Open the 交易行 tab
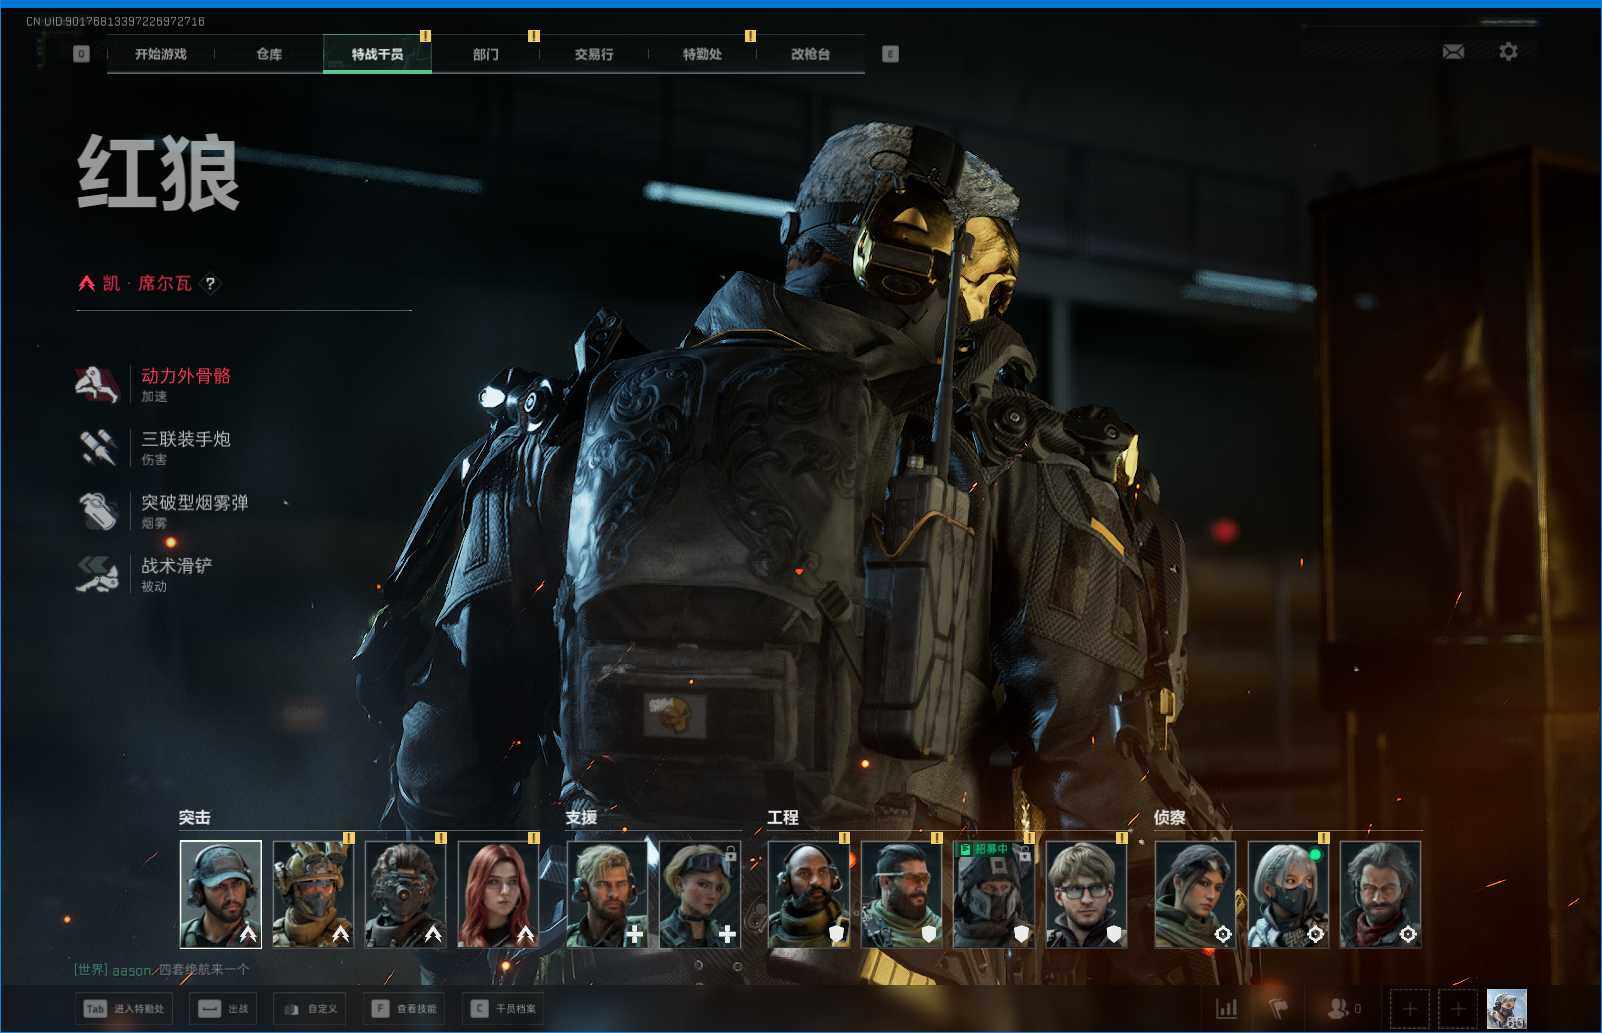This screenshot has width=1602, height=1033. [594, 54]
